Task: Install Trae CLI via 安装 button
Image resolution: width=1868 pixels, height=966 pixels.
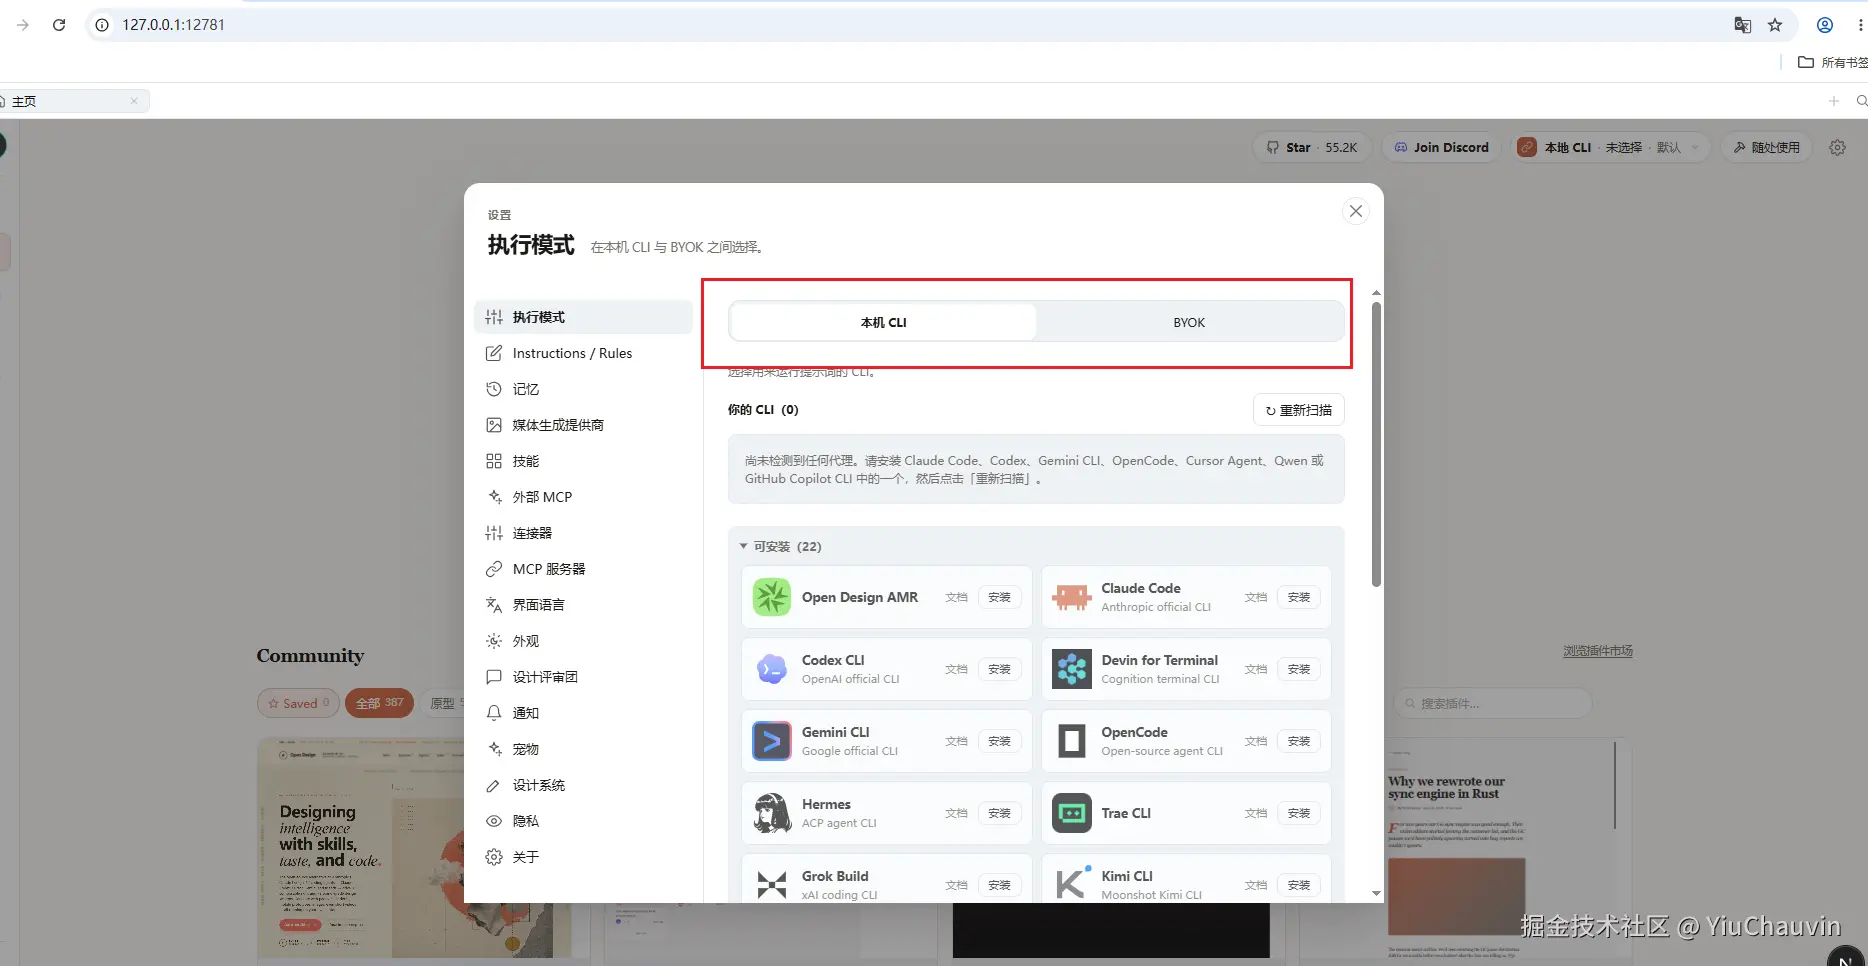Action: click(1299, 813)
